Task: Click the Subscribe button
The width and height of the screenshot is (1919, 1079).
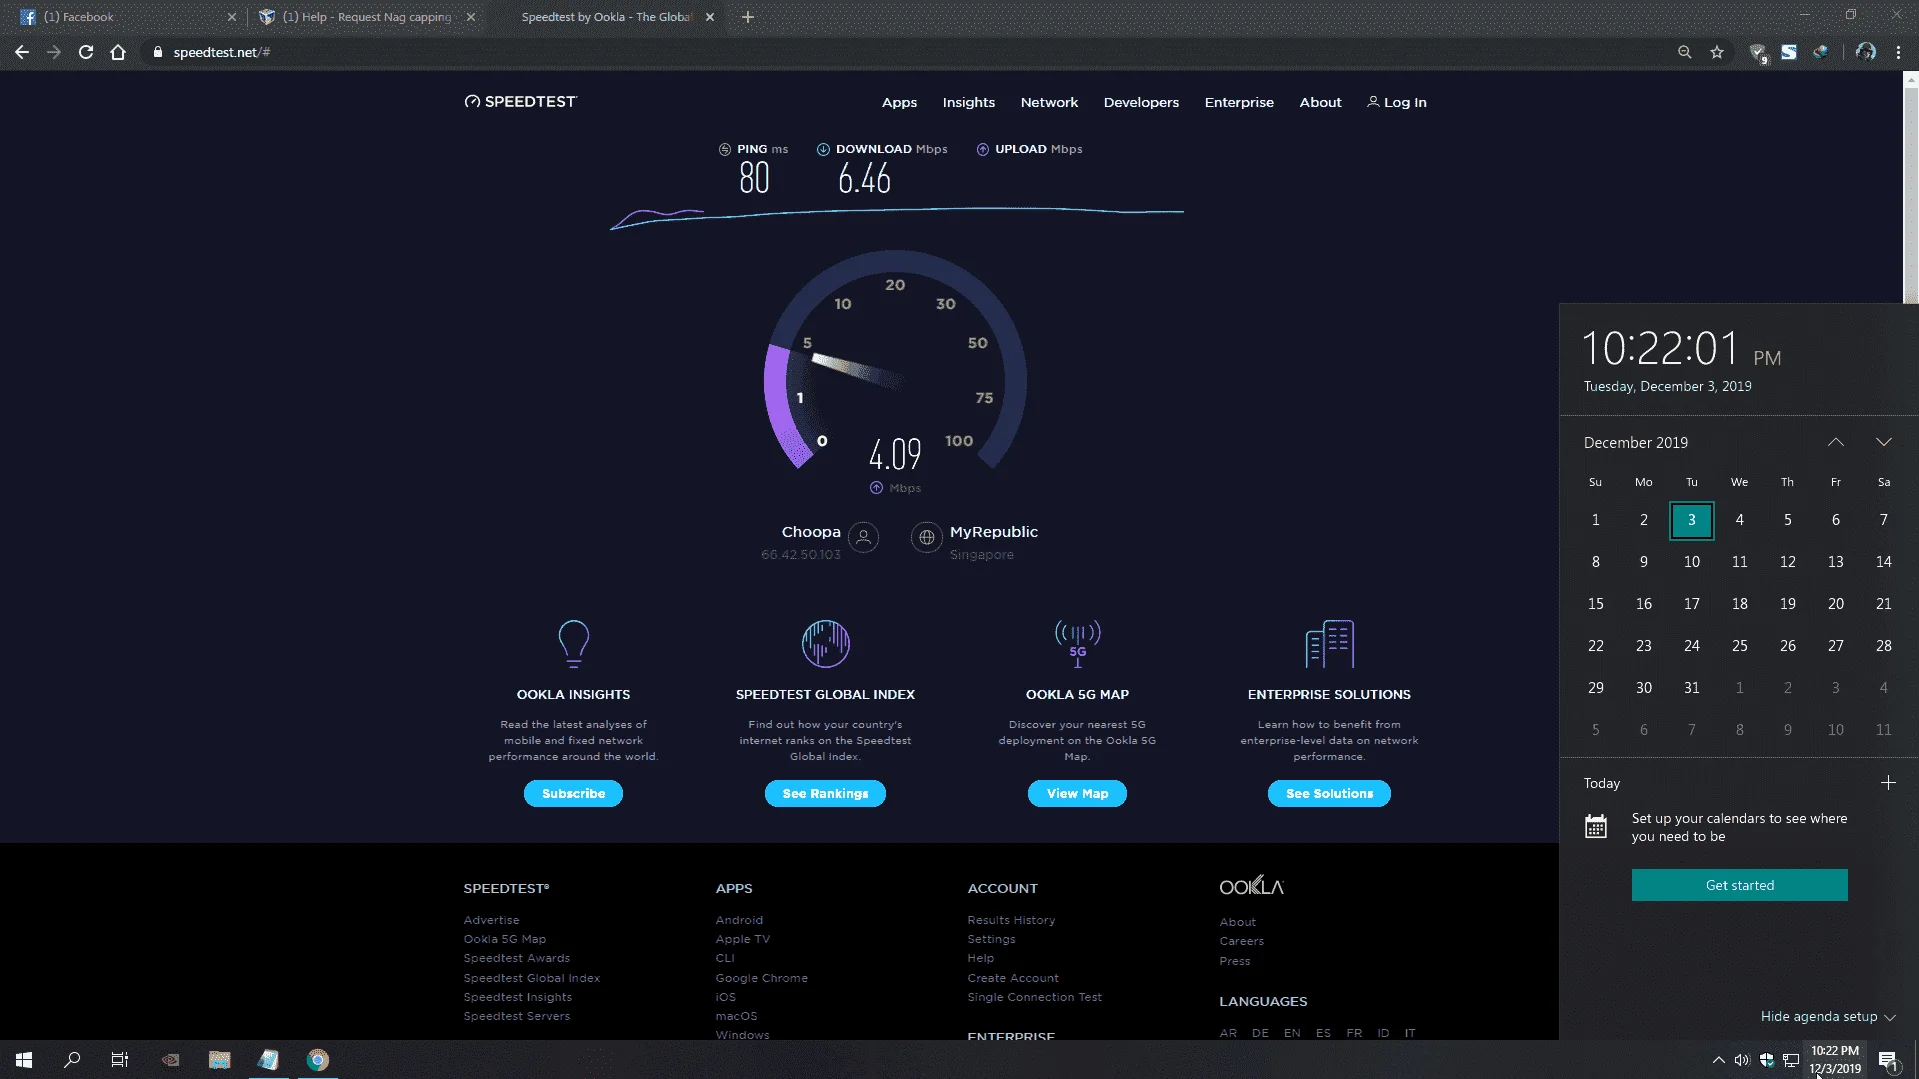Action: (573, 793)
